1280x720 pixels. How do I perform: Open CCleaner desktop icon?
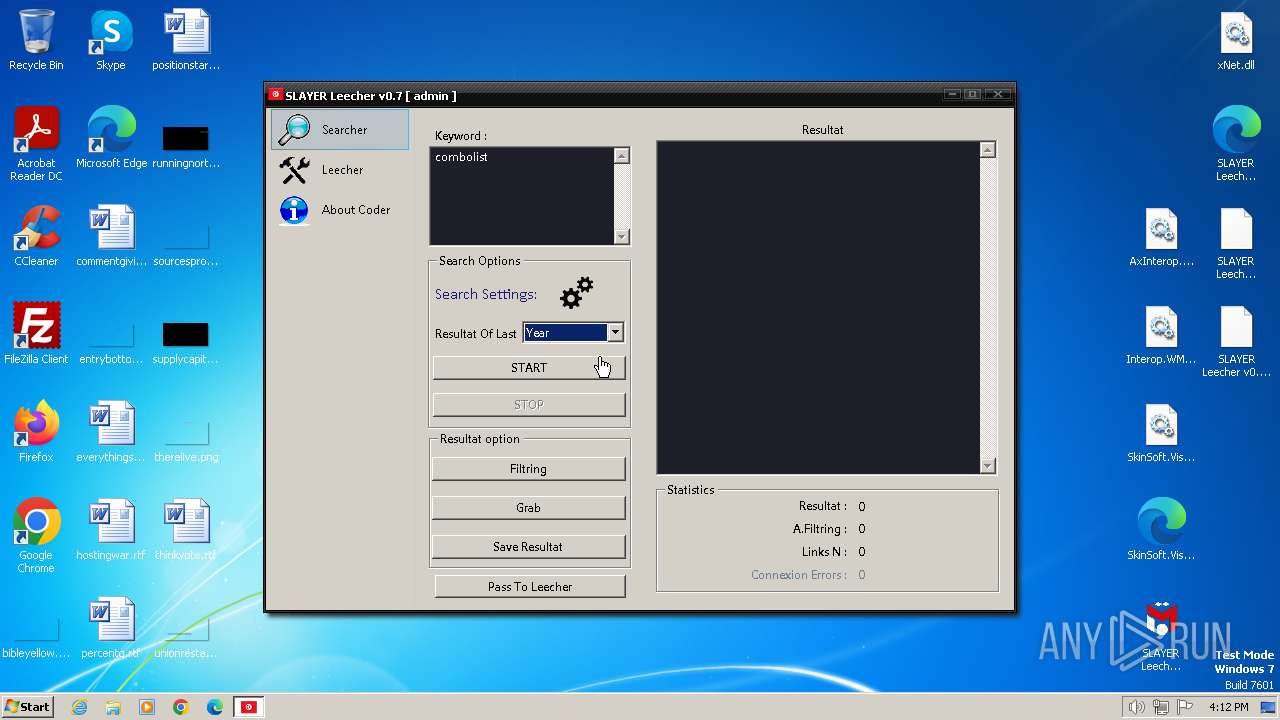pos(36,236)
